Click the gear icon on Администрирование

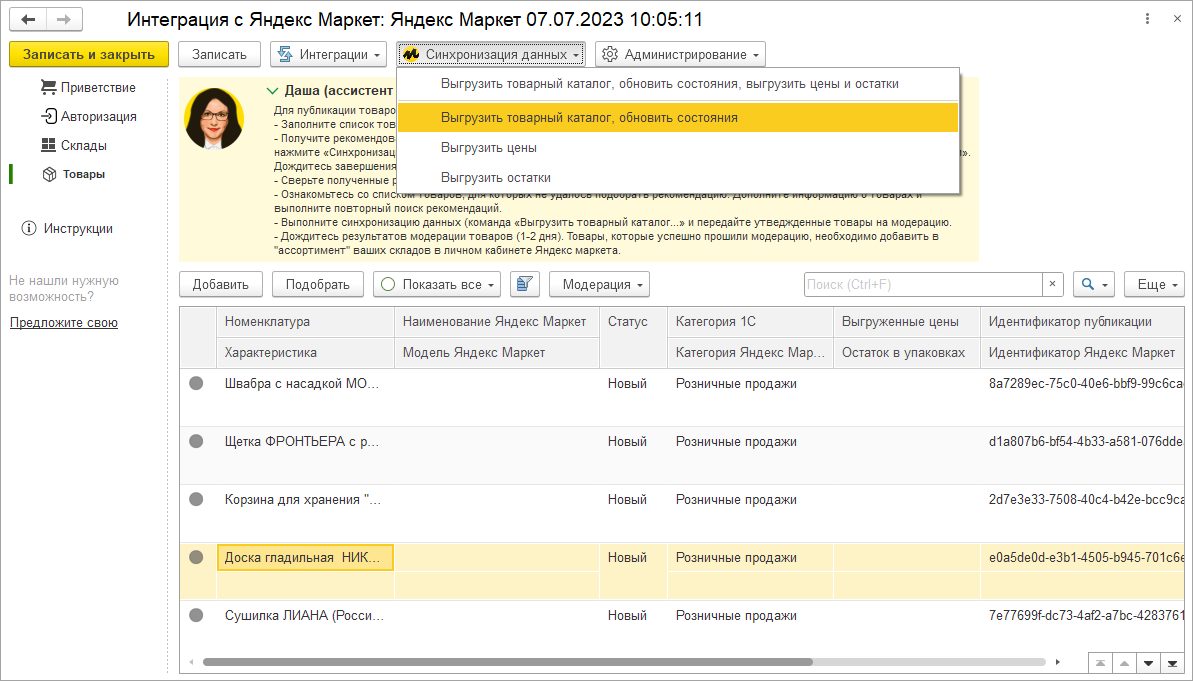[609, 54]
